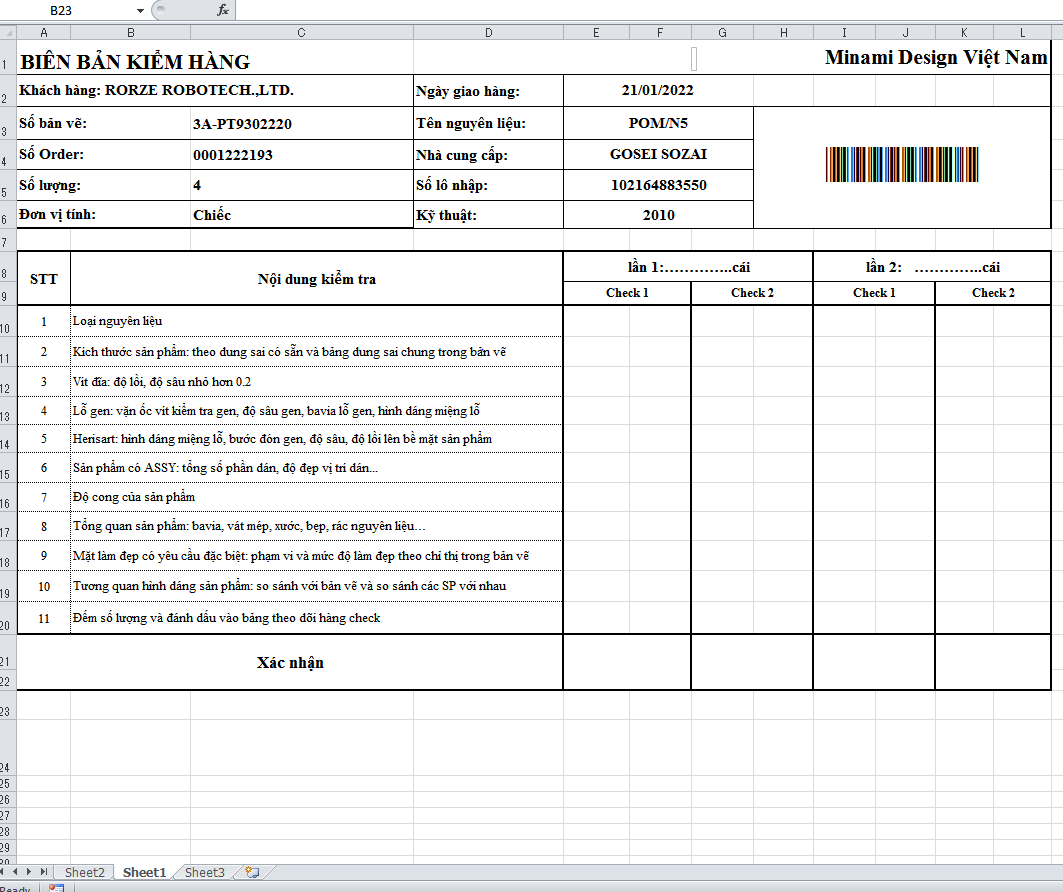Click the 'Check 1' cell under lần 1
Viewport: 1063px width, 892px height.
[627, 293]
